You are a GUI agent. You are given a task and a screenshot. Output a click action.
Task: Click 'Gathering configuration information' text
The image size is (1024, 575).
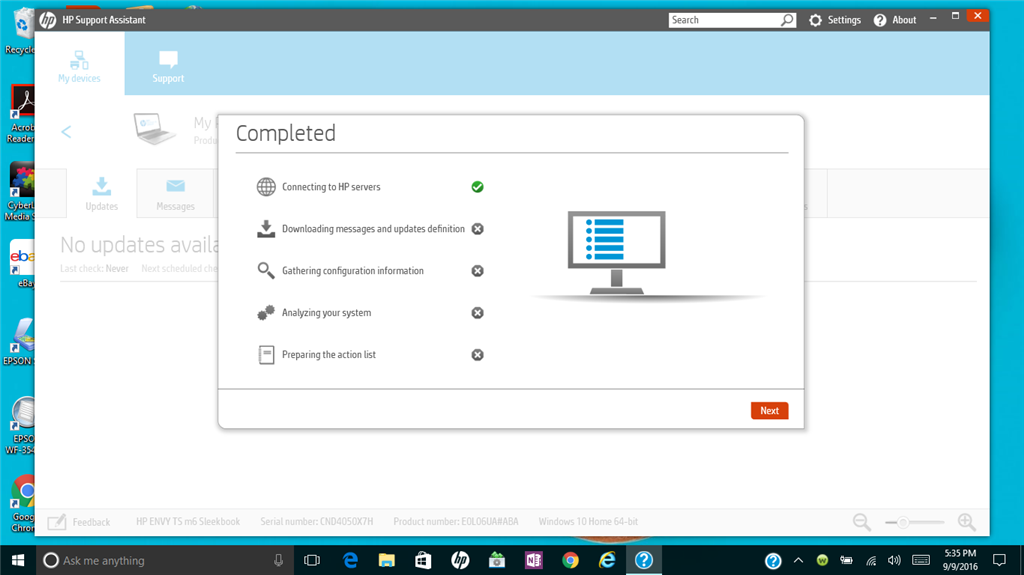point(353,271)
